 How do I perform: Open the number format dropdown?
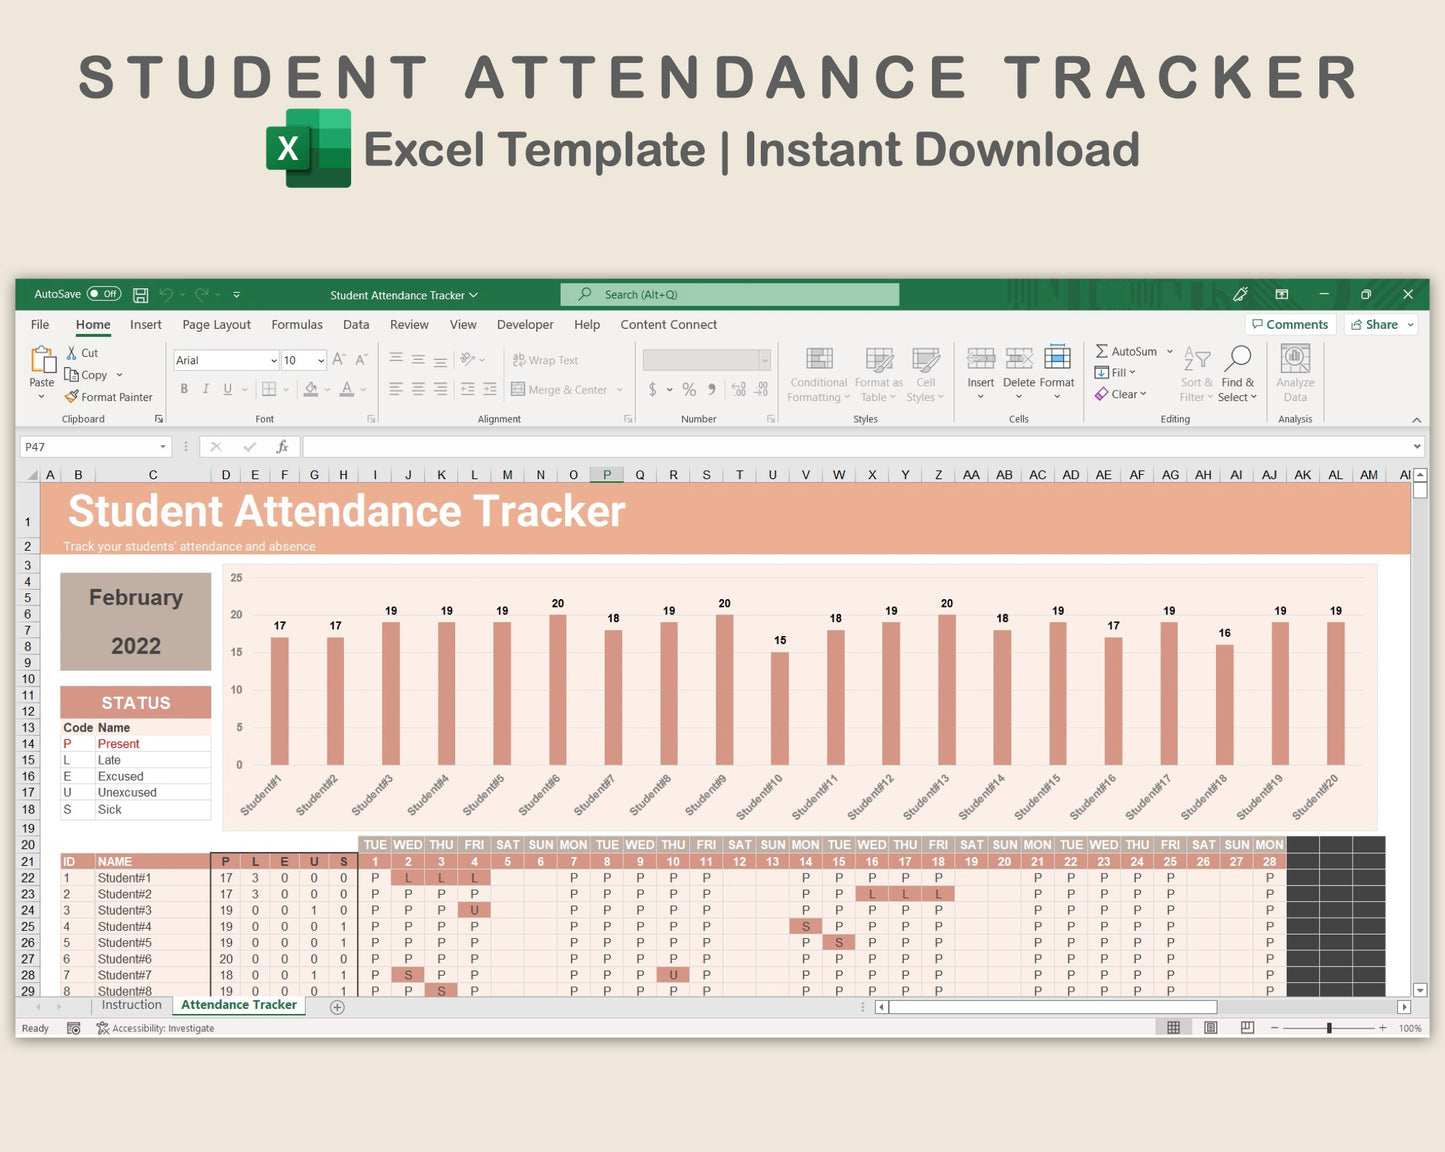click(765, 361)
